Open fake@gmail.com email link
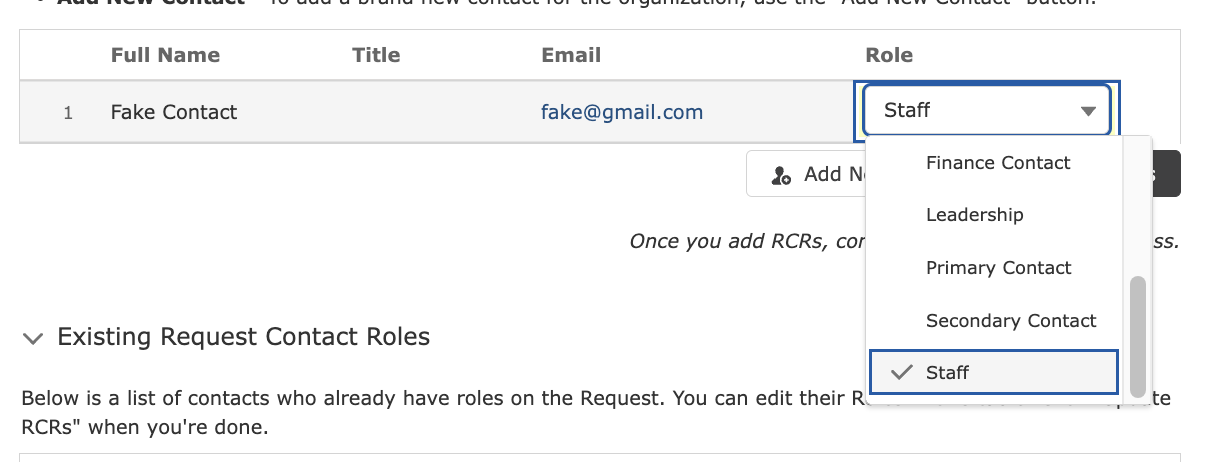Screen dimensions: 1214x462 (x=622, y=112)
